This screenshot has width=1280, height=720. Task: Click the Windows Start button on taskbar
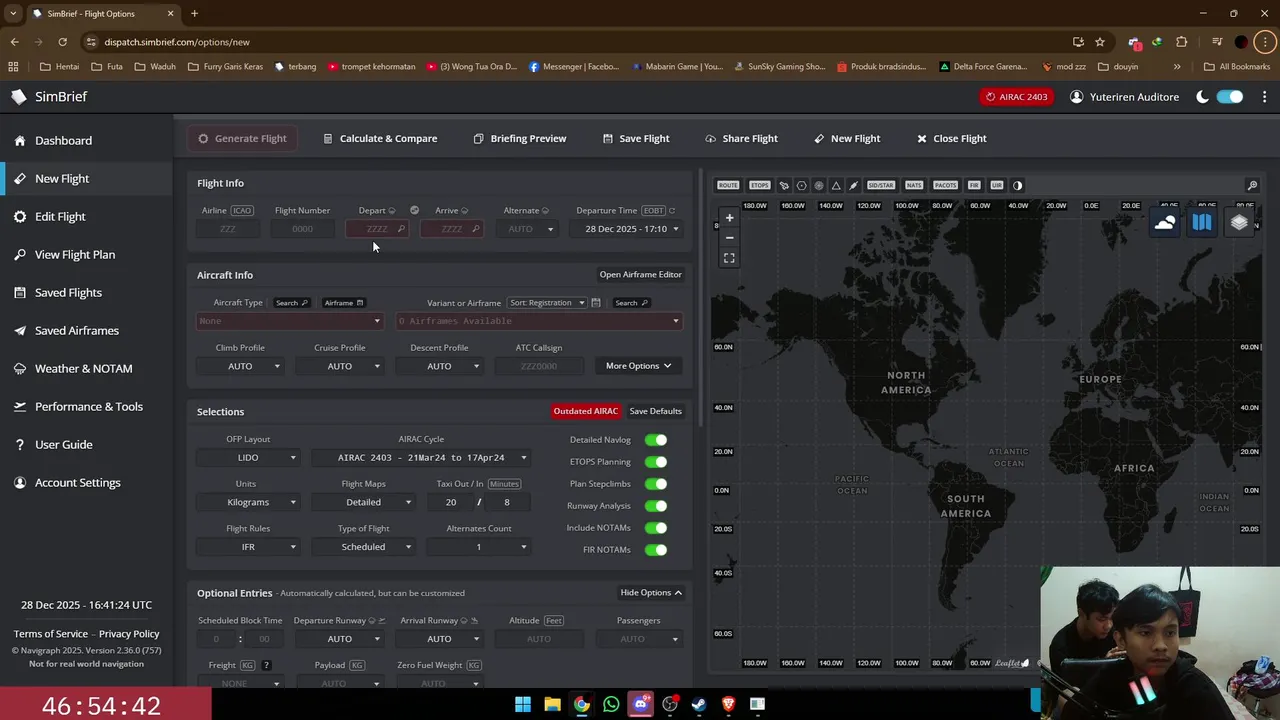pyautogui.click(x=523, y=704)
